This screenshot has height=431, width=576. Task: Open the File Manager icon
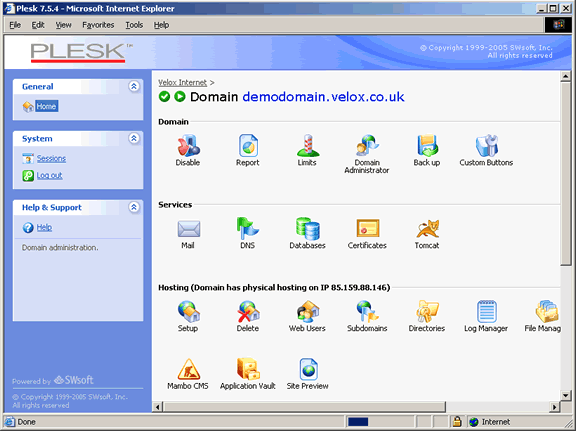[547, 312]
